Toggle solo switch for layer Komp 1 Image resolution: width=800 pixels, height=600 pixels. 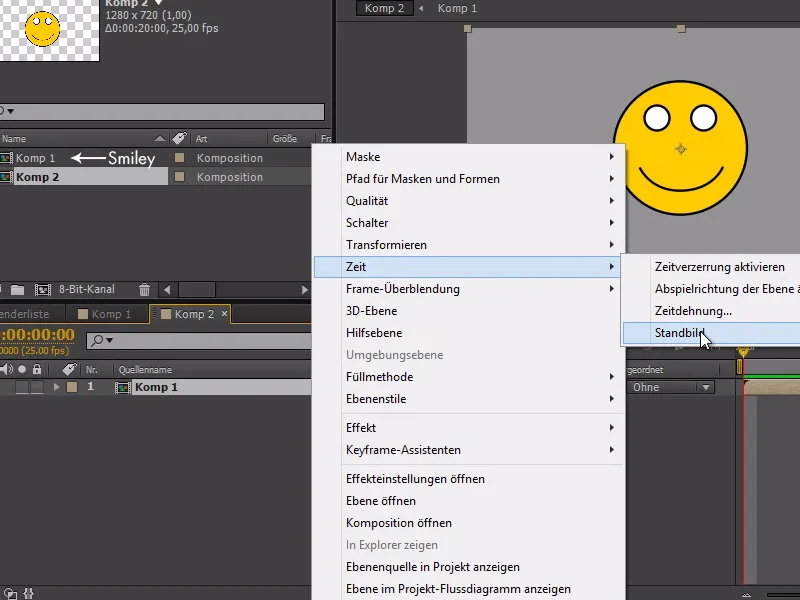pos(22,387)
